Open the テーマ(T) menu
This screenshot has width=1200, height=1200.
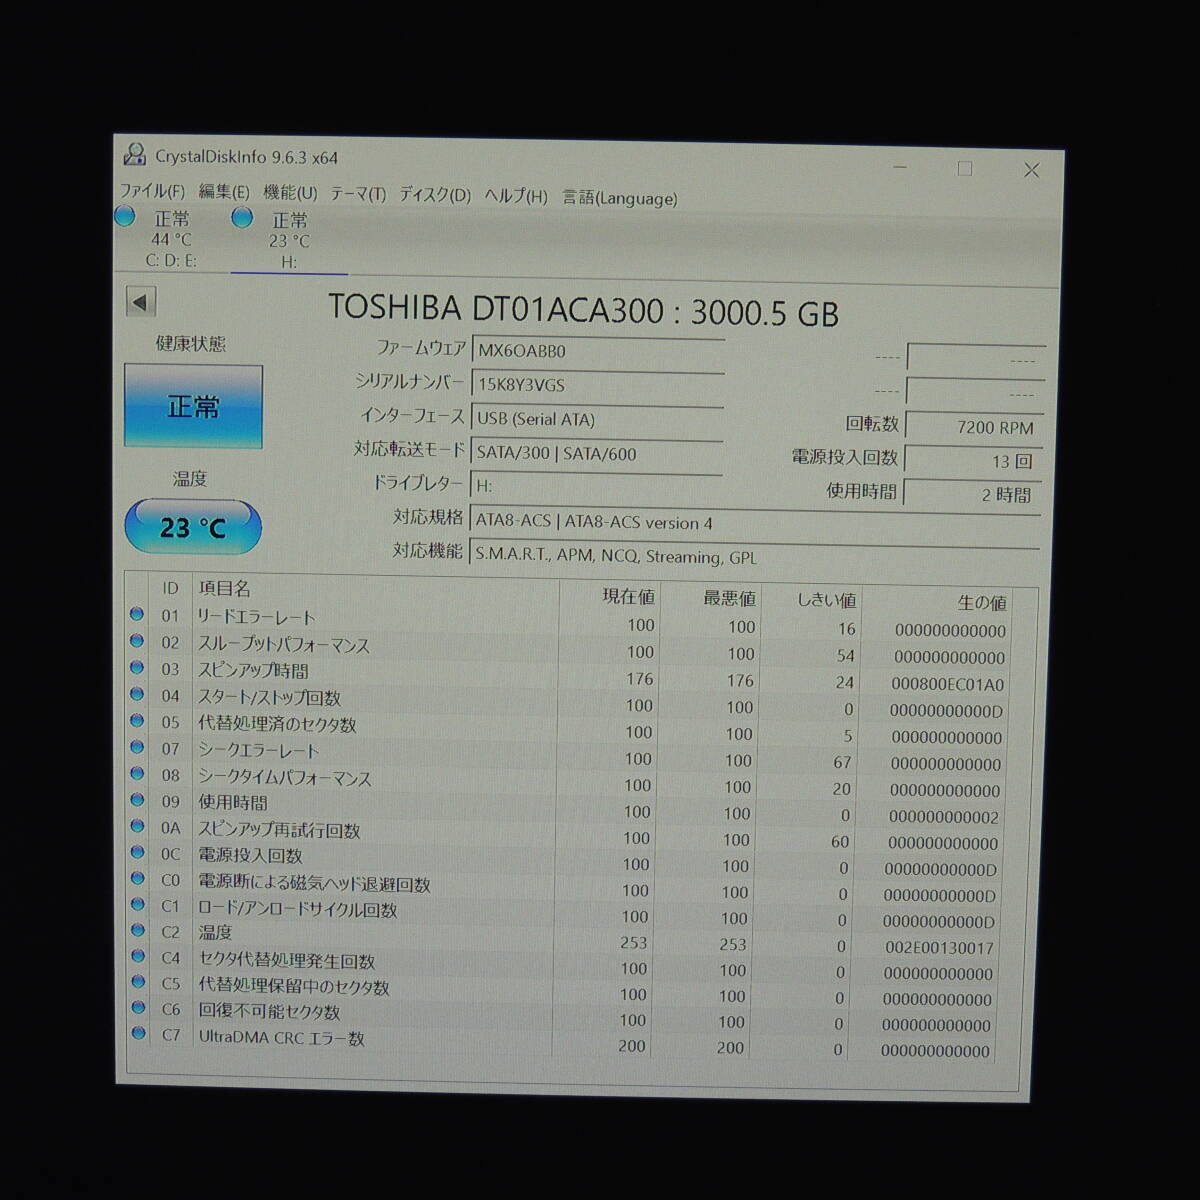358,194
